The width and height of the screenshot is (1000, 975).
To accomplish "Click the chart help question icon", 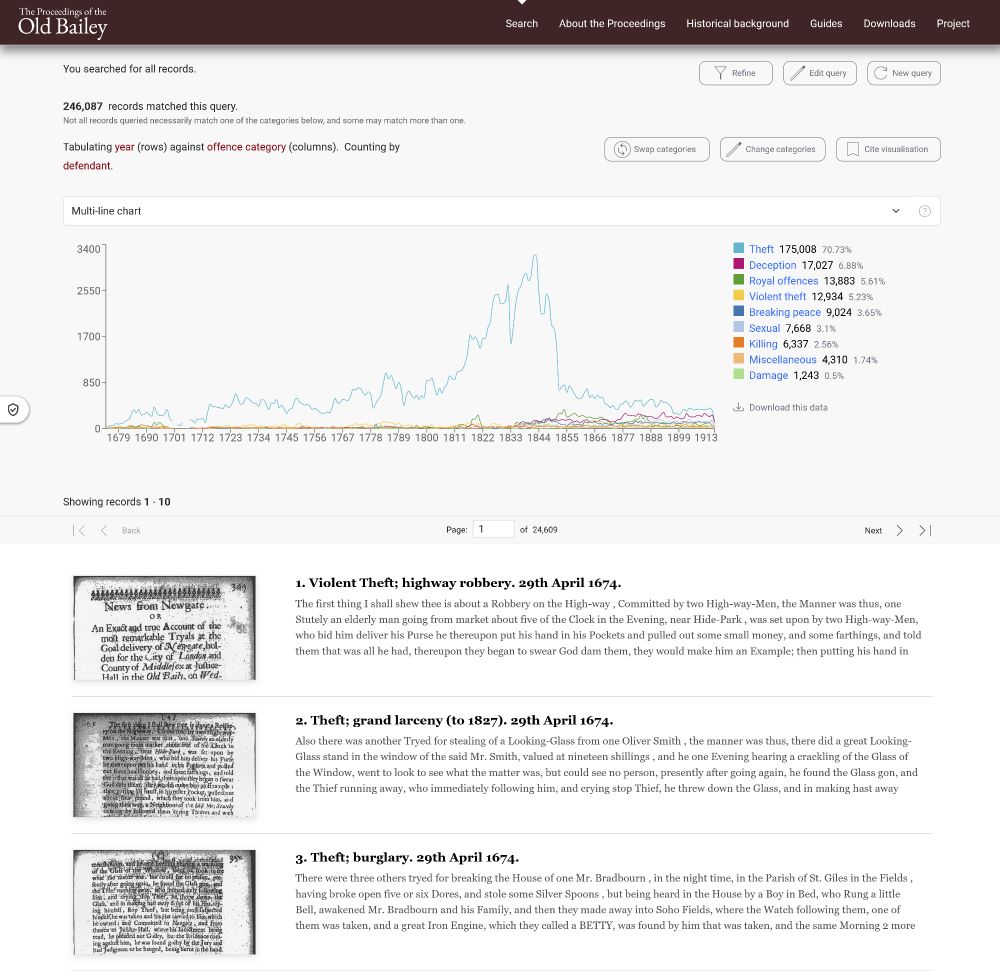I will [x=924, y=211].
